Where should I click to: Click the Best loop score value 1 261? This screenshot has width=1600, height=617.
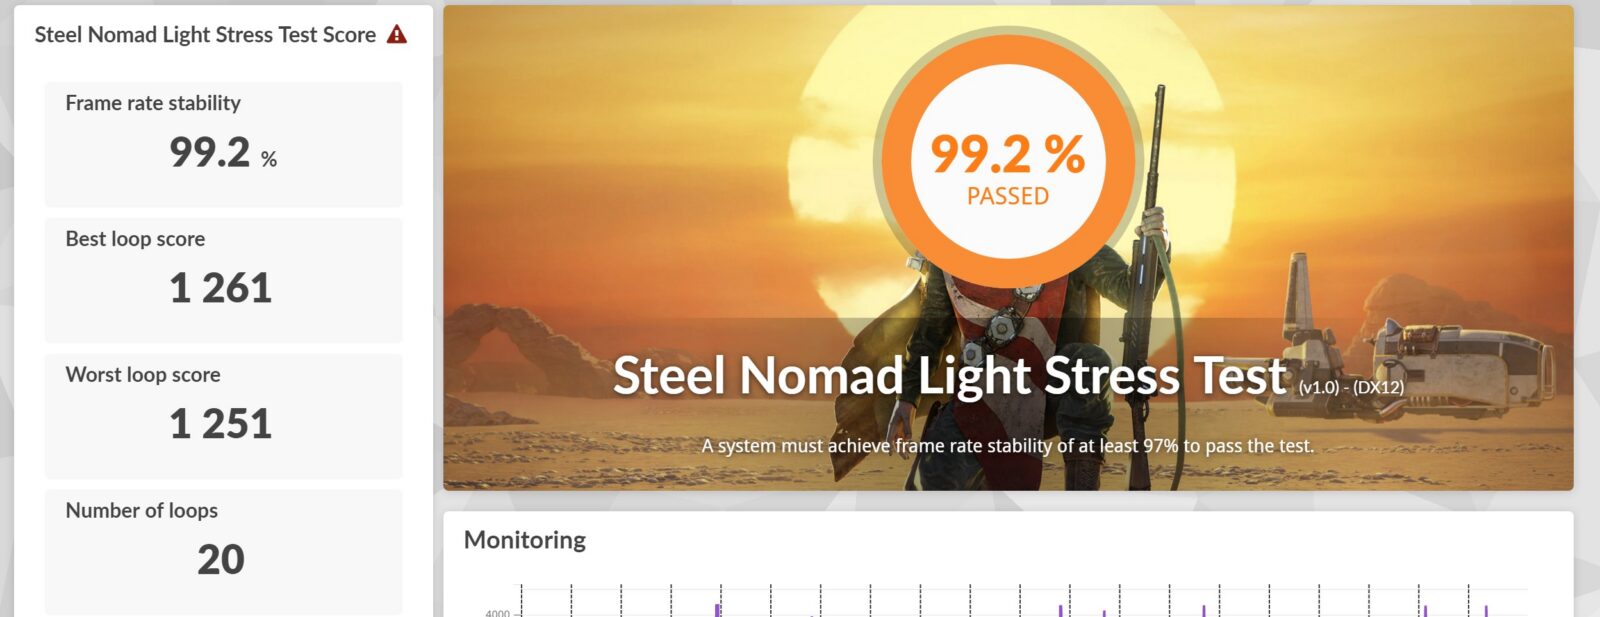(x=221, y=288)
